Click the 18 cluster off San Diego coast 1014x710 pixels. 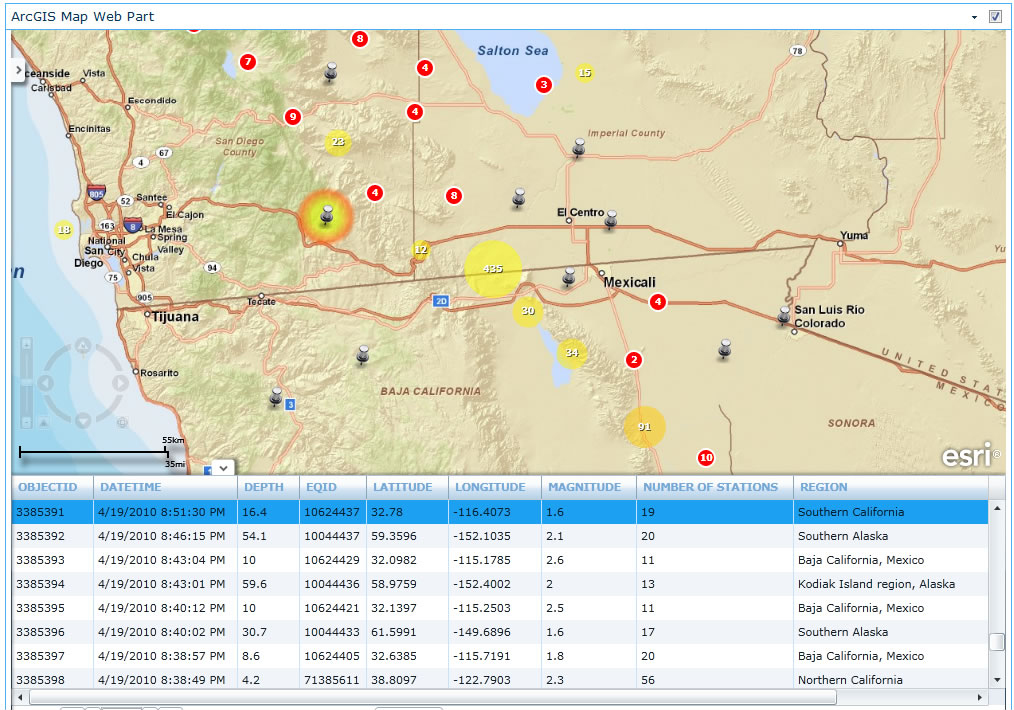point(63,230)
